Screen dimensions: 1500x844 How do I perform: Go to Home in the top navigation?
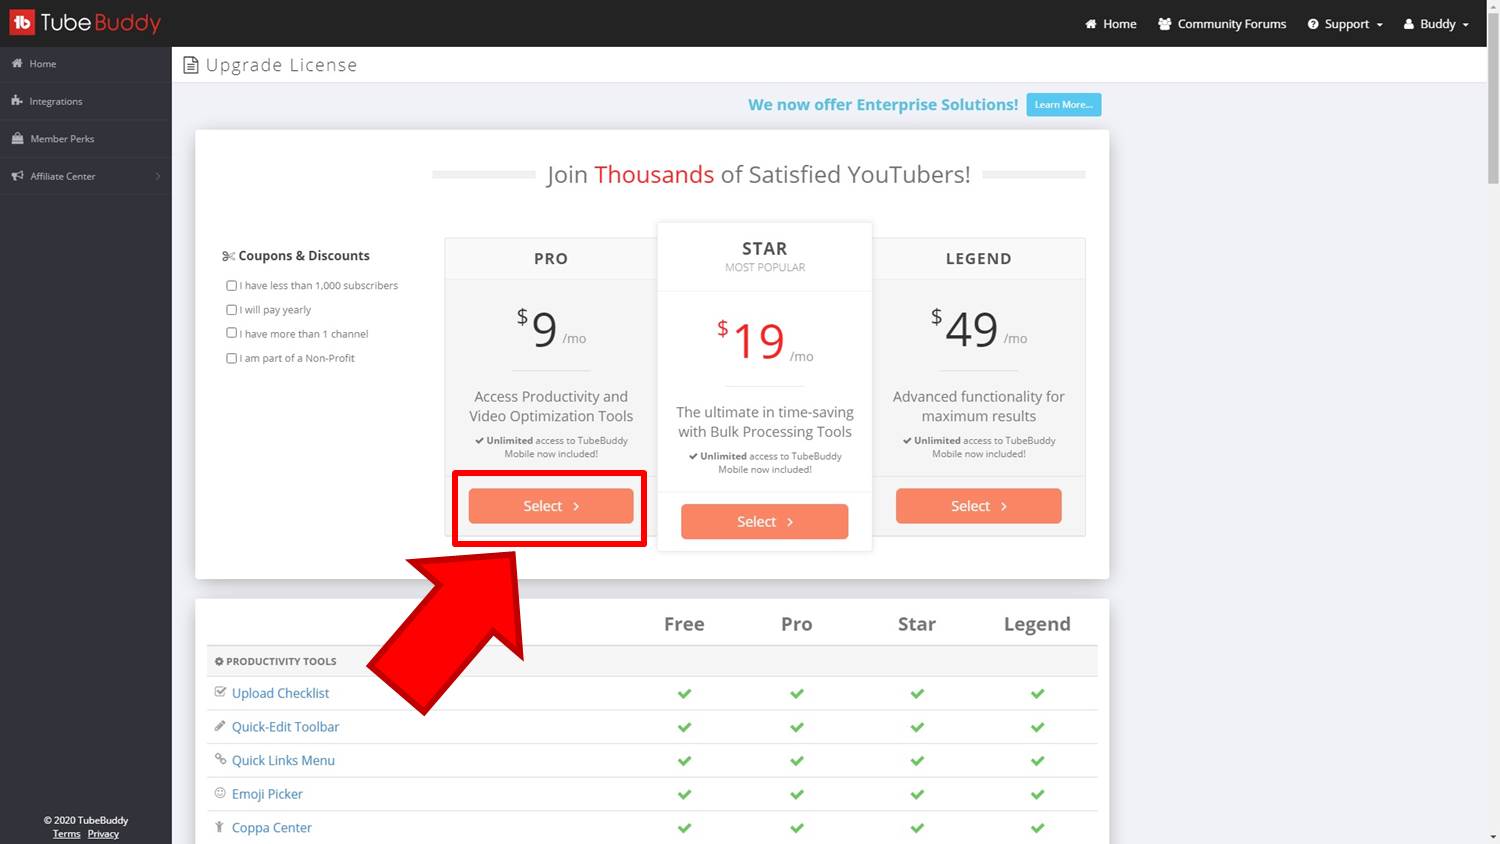pos(1111,24)
